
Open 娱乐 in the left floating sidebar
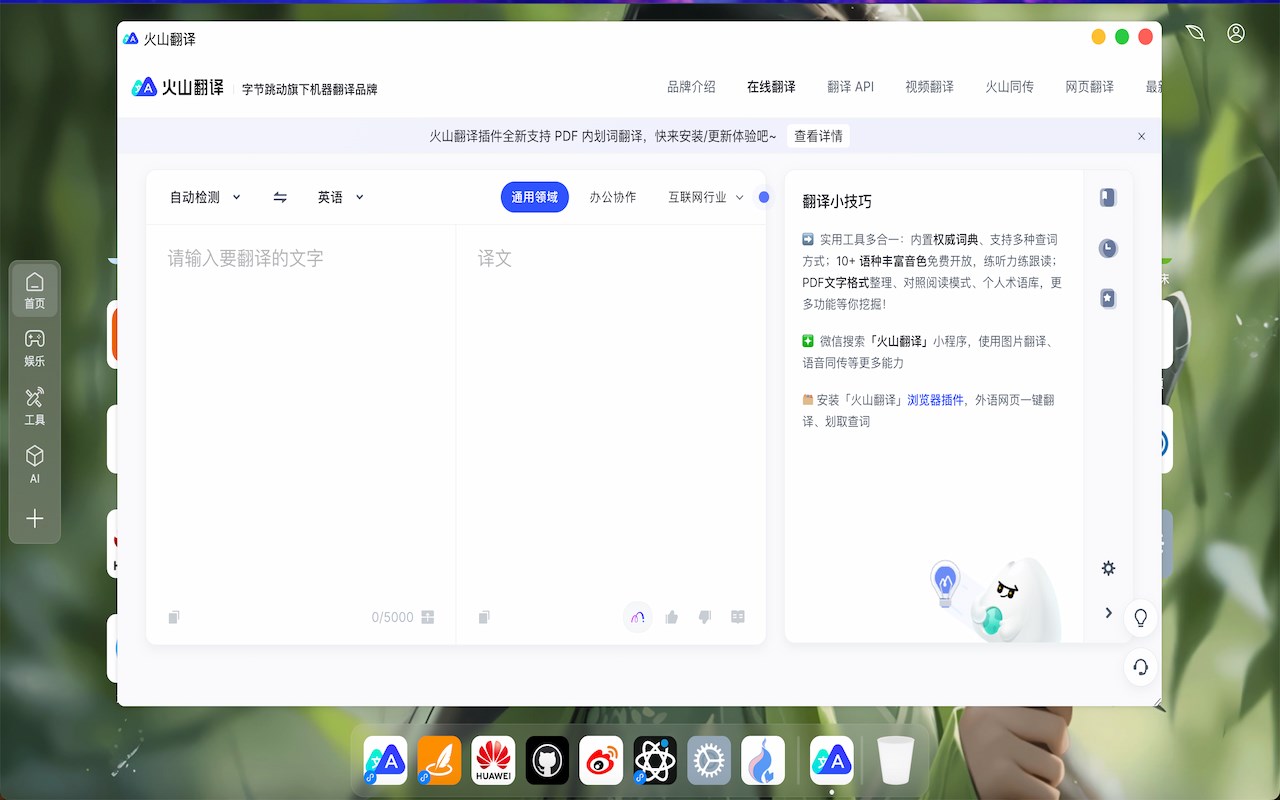35,348
